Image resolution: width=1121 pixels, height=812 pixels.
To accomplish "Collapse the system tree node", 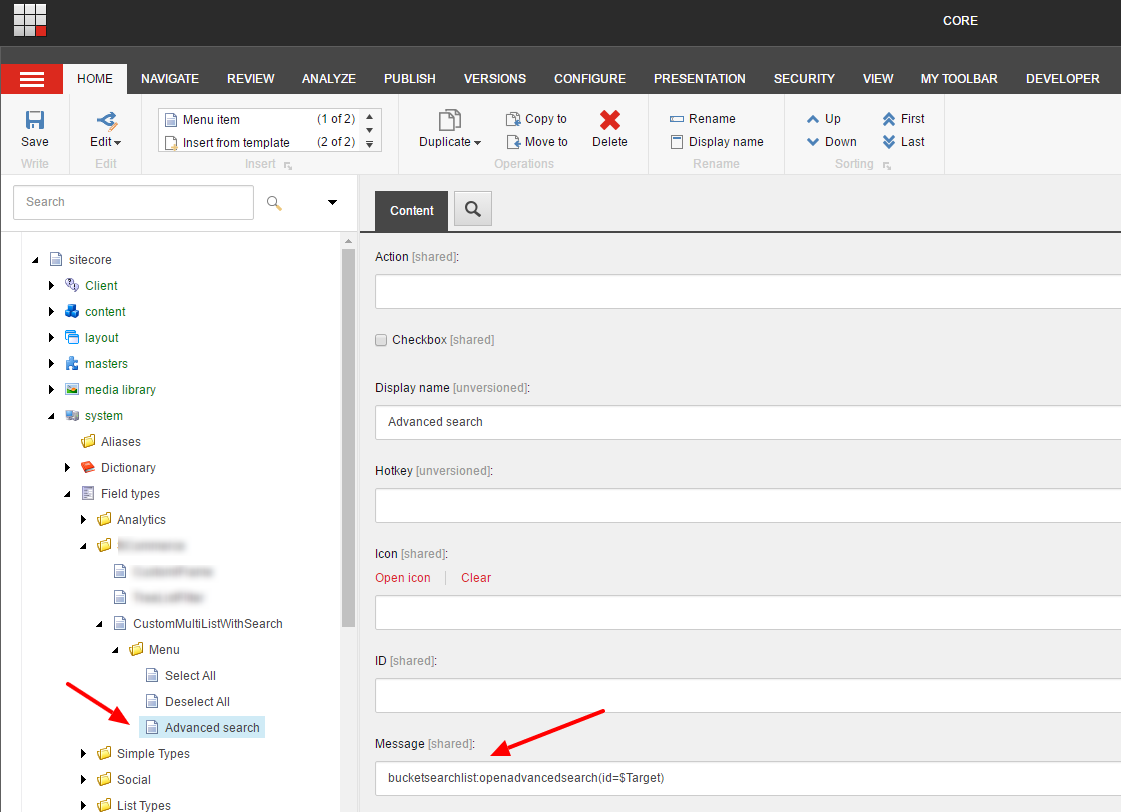I will click(52, 416).
